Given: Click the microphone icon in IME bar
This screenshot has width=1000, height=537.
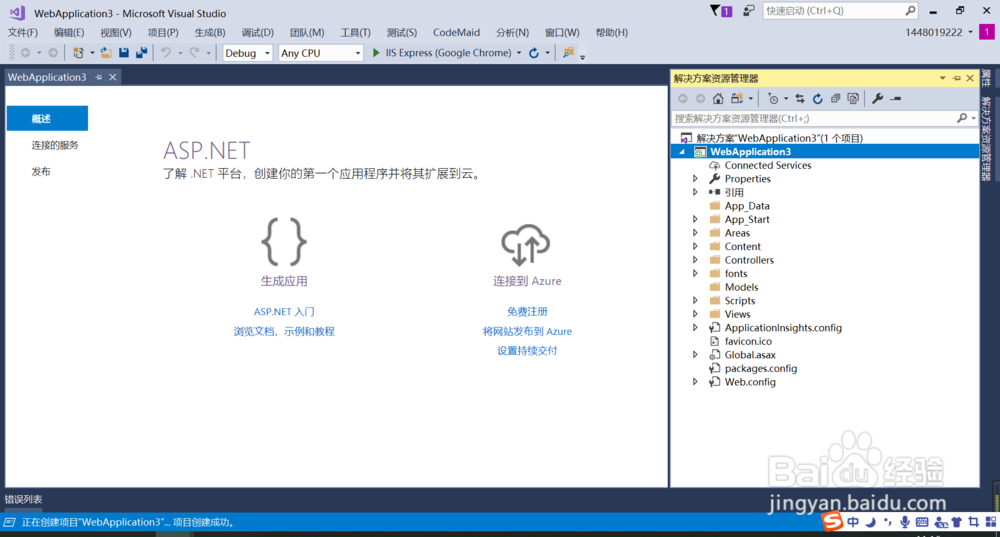Looking at the screenshot, I should point(904,522).
